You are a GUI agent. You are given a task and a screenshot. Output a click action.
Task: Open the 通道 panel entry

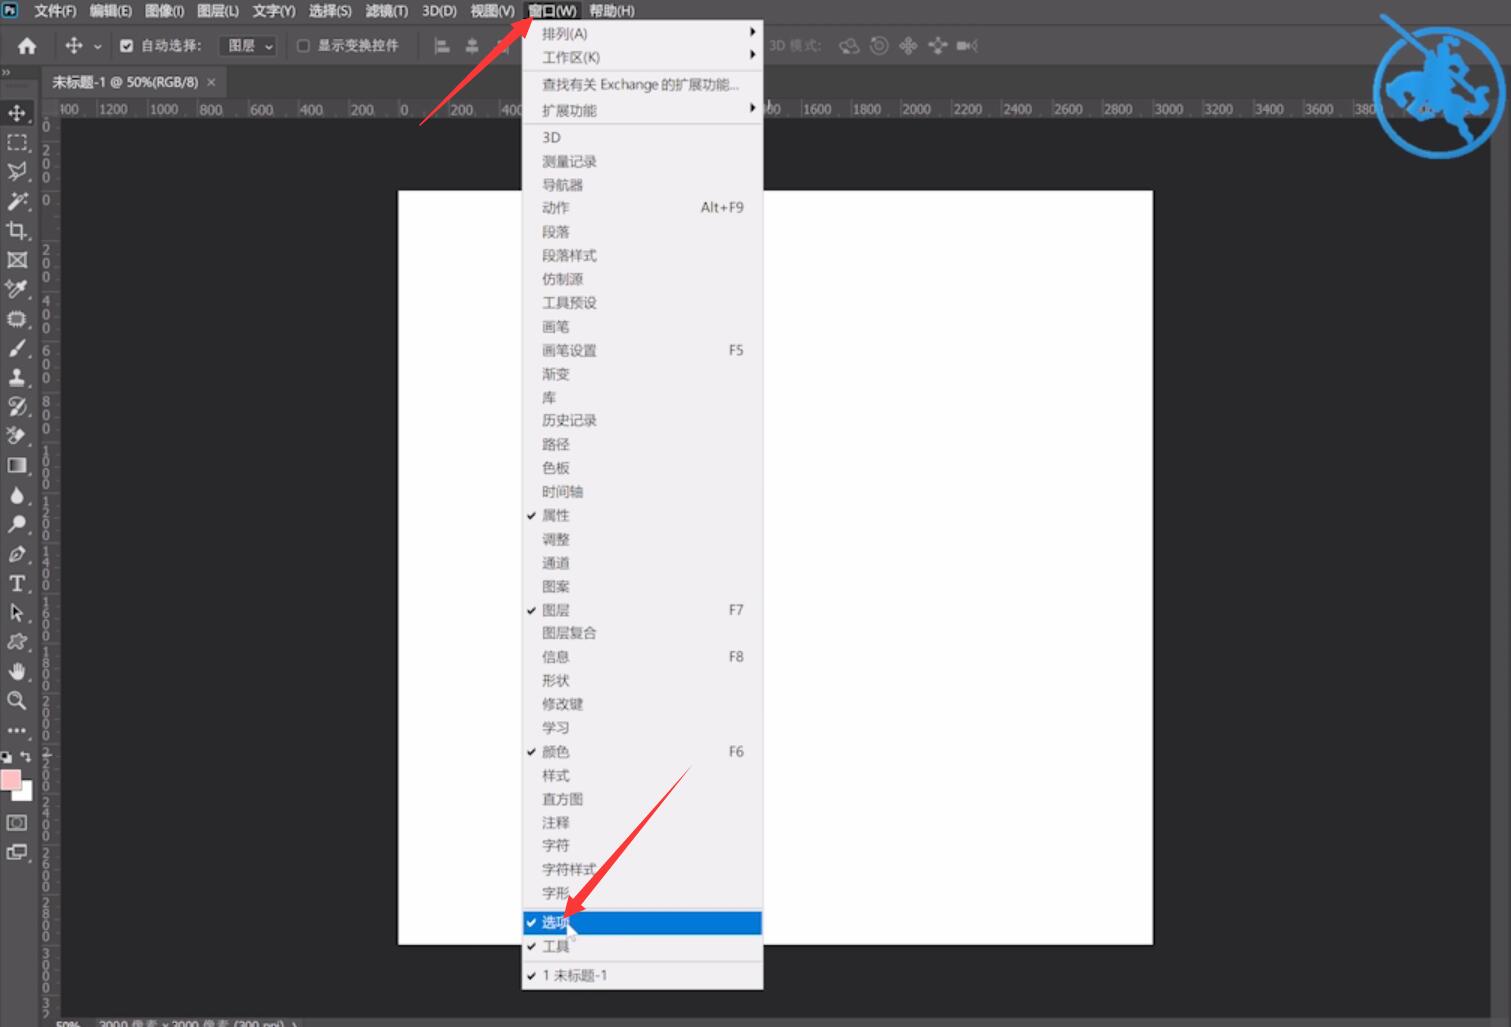click(x=642, y=563)
